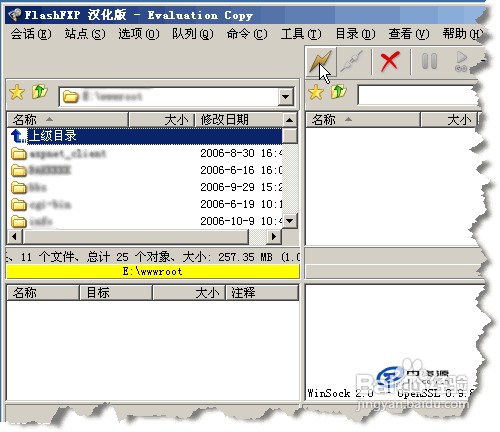Click queue 目标 column header
The image size is (500, 432).
[x=116, y=293]
